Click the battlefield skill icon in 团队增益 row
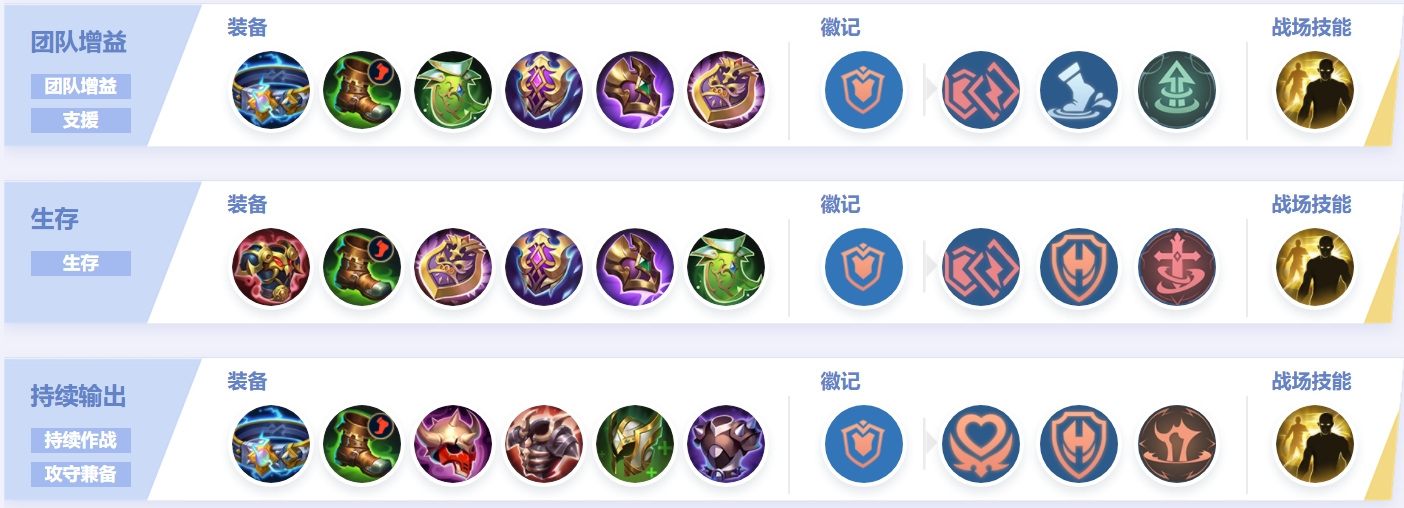The height and width of the screenshot is (508, 1404). 1314,91
